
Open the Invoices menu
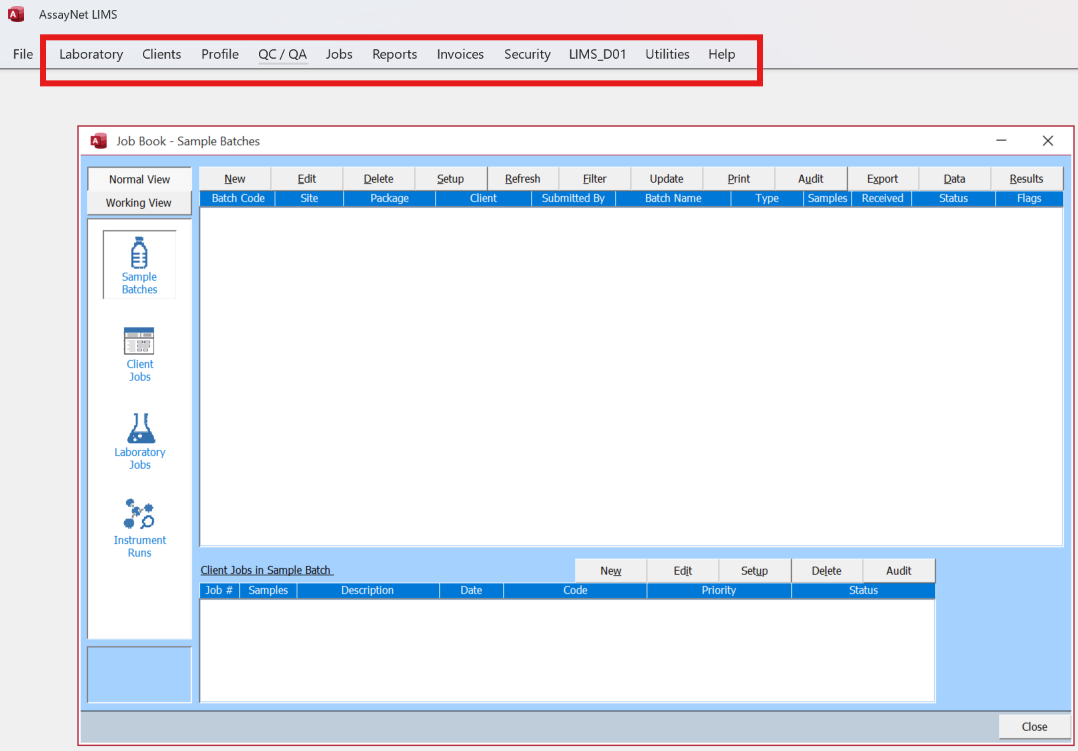pyautogui.click(x=460, y=54)
